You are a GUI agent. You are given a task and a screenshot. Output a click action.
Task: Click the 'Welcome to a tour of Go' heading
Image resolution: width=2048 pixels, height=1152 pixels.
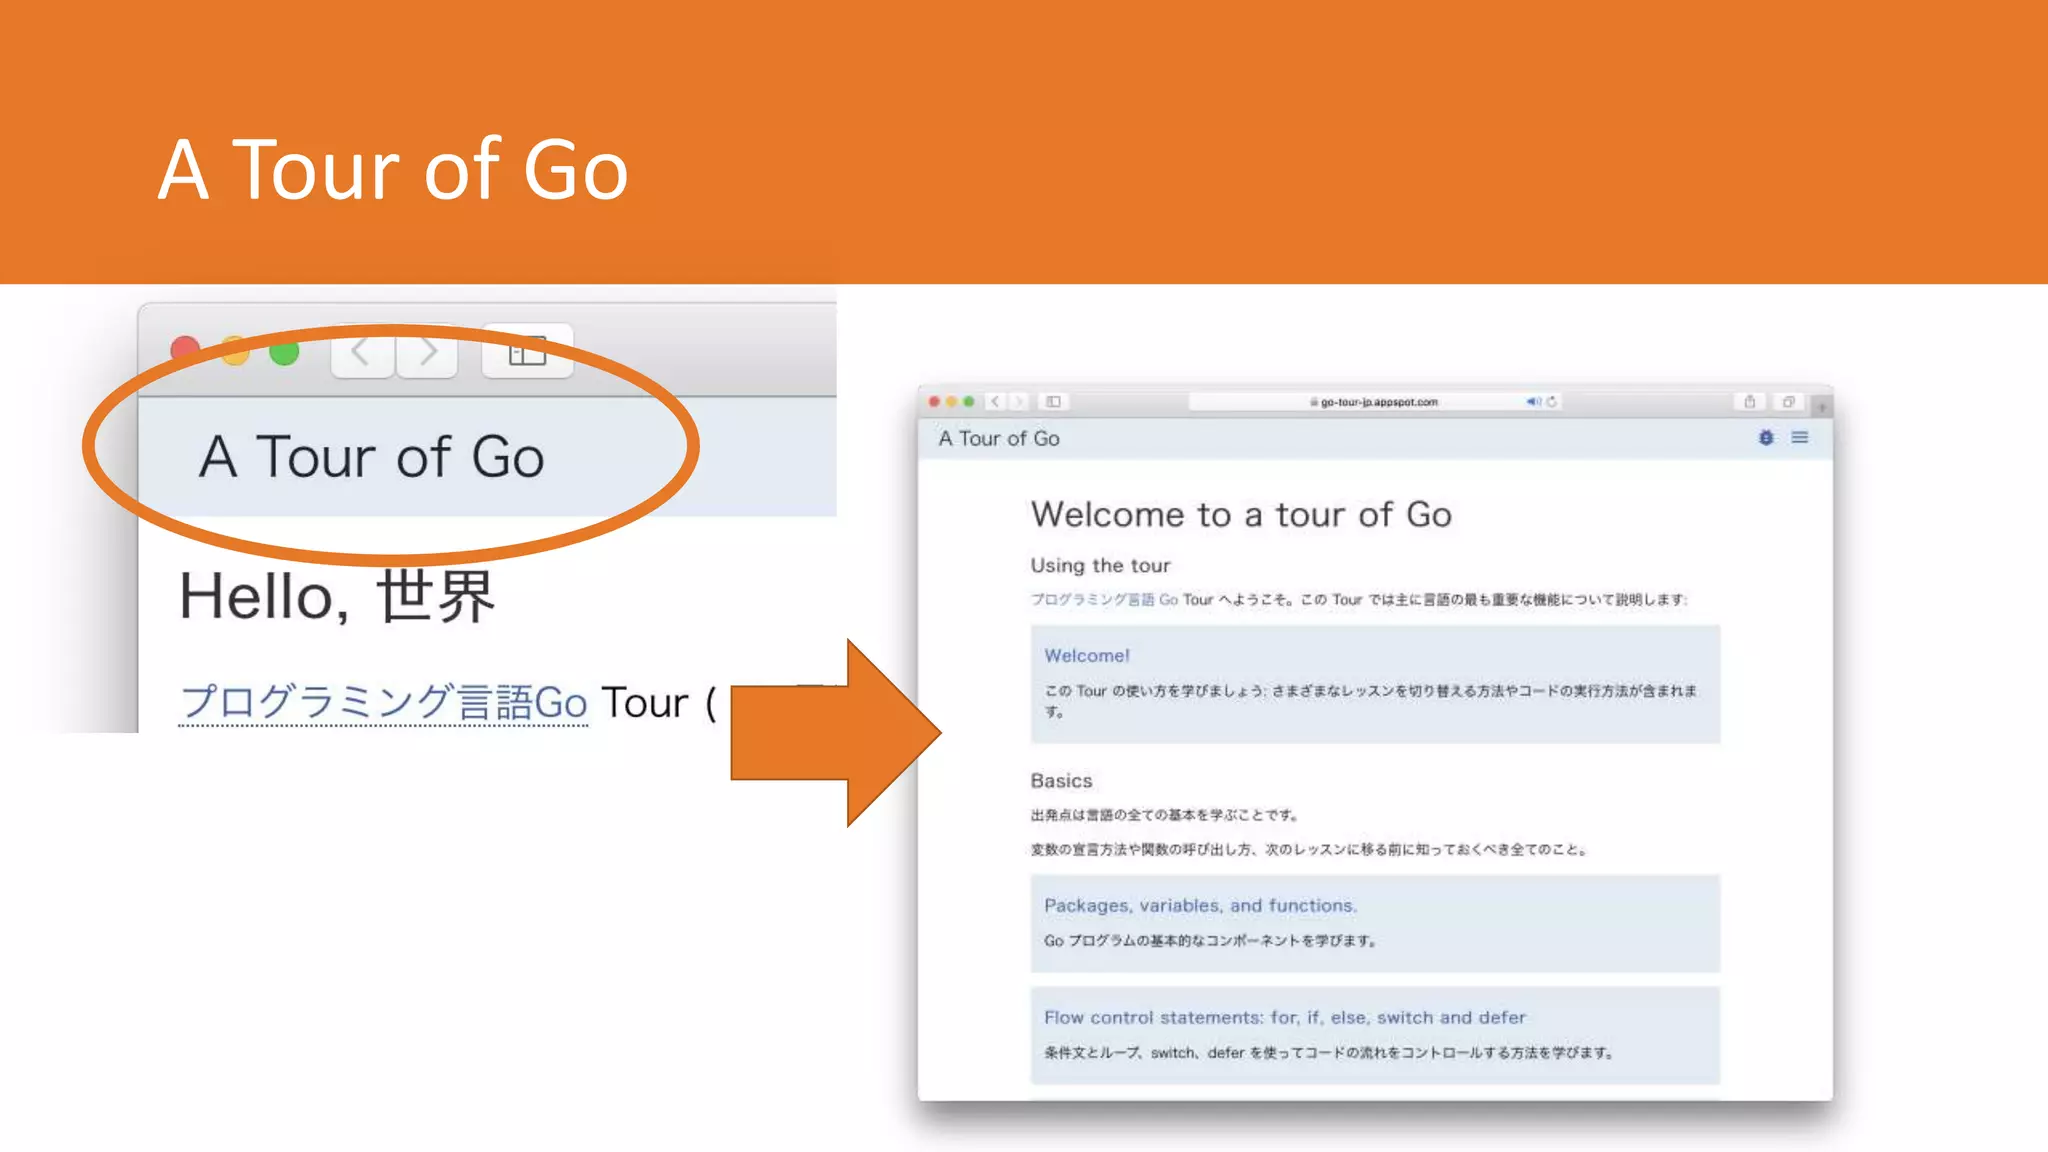click(1241, 514)
